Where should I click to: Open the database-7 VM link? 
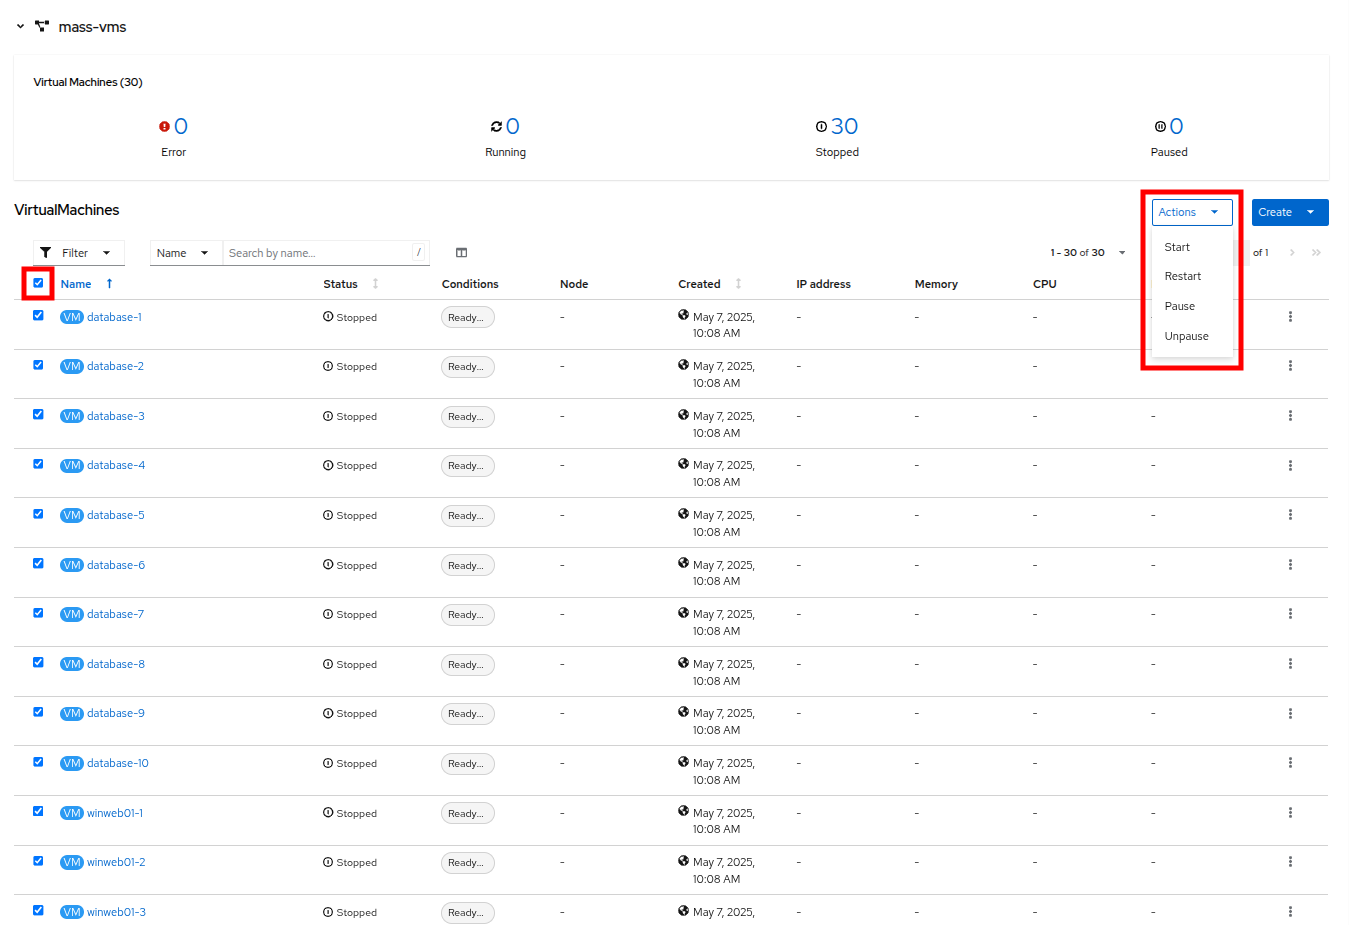[115, 614]
